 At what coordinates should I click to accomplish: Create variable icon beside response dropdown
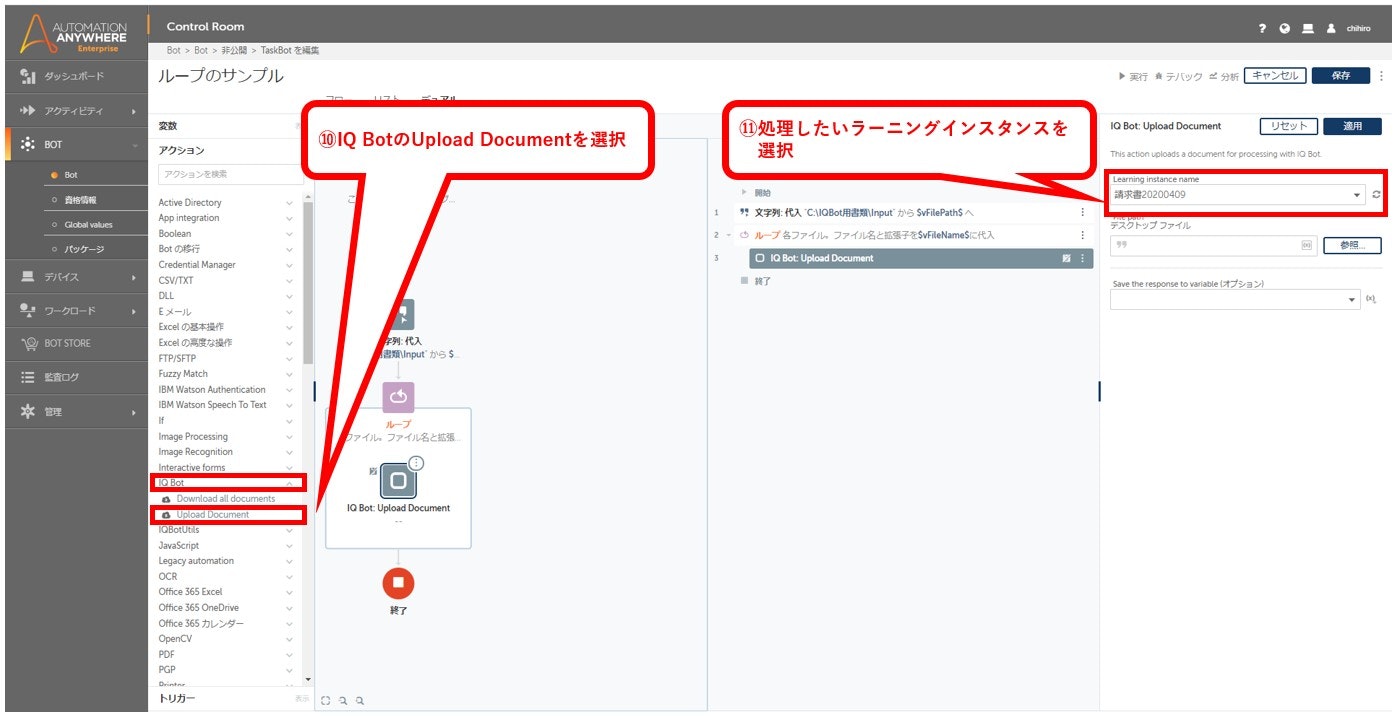(1371, 299)
